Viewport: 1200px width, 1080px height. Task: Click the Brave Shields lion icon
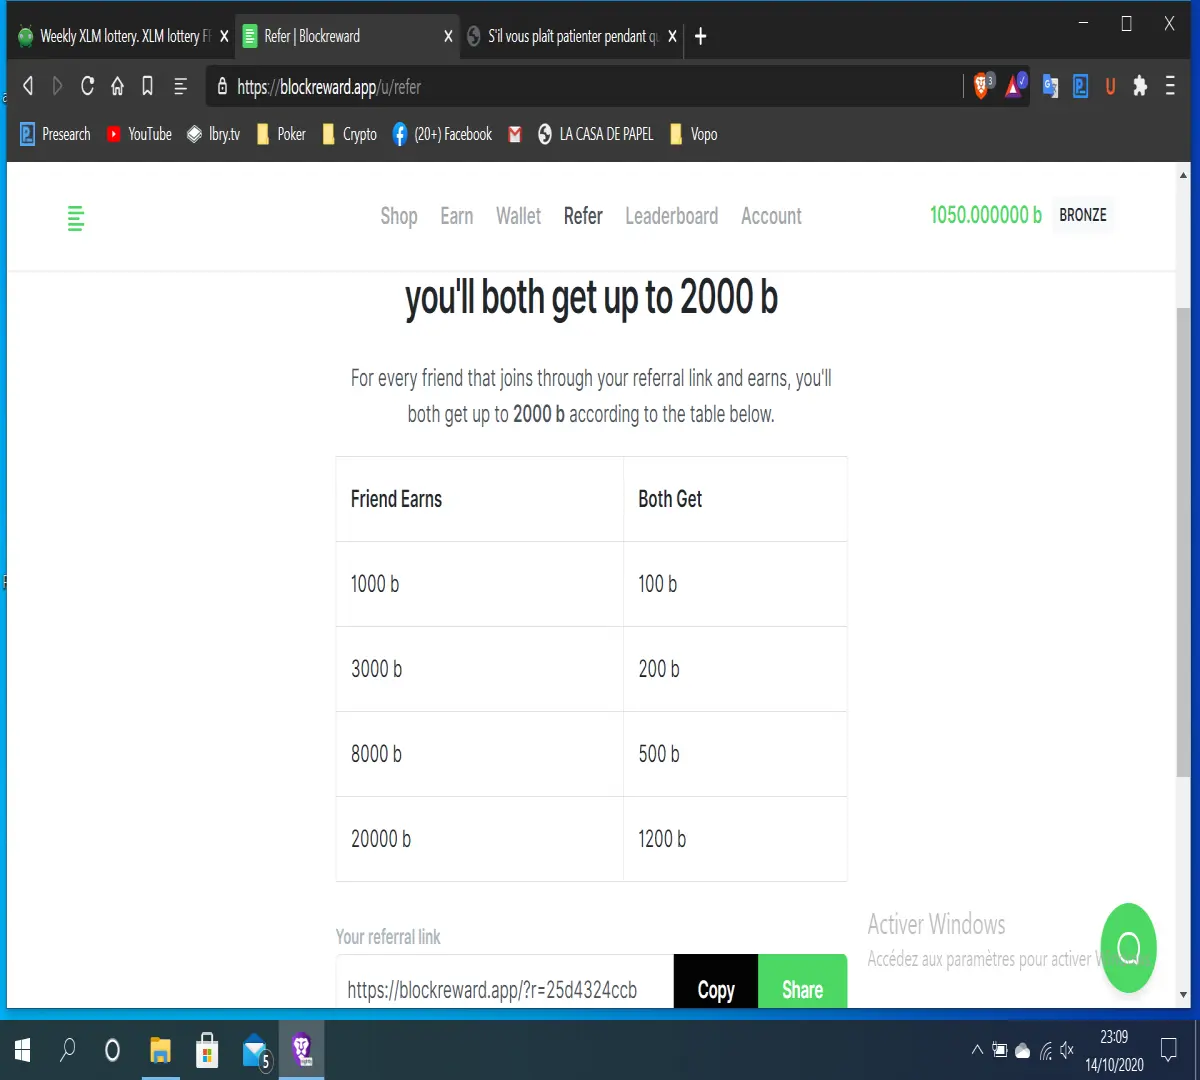(x=983, y=86)
